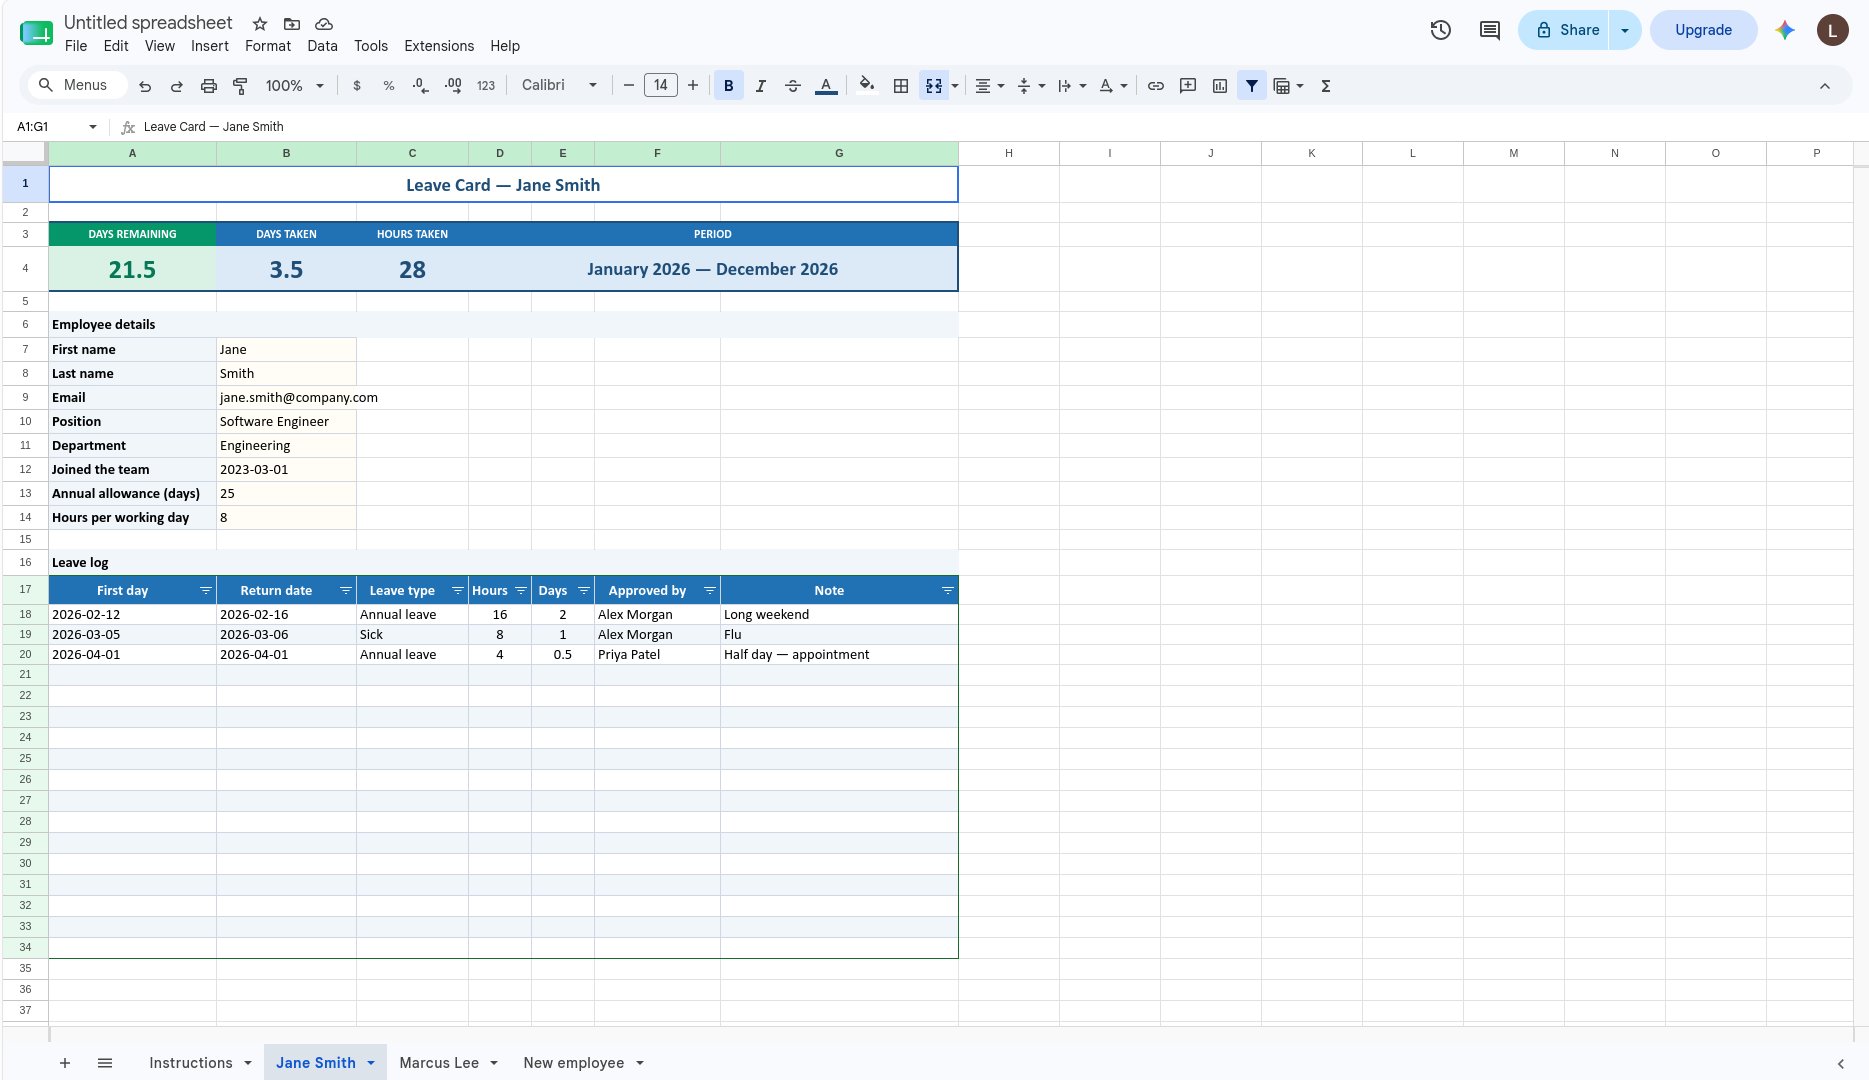Activate the Paint format tool
1869x1080 pixels.
(x=240, y=86)
